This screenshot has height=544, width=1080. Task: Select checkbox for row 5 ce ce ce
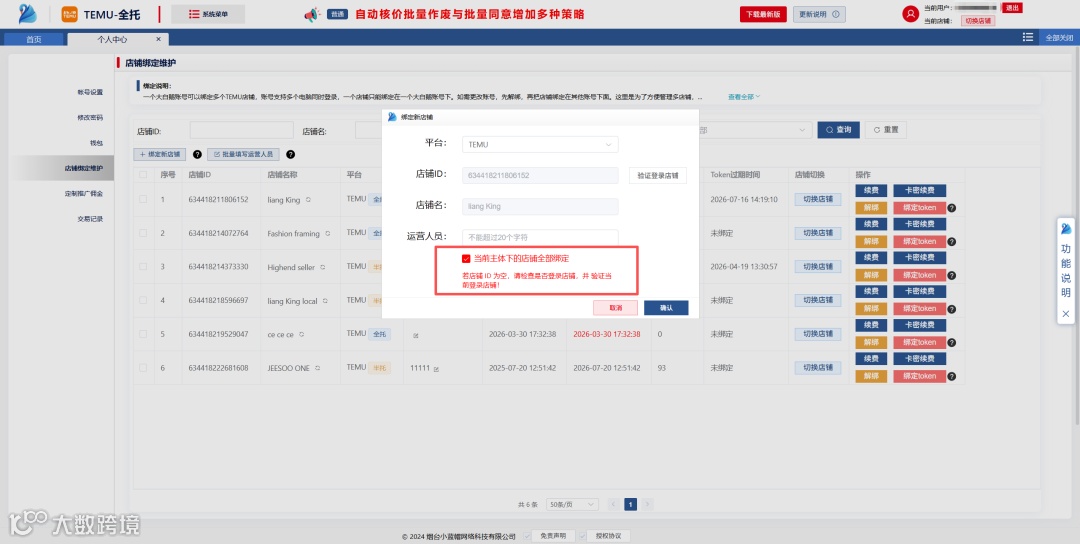coord(143,334)
